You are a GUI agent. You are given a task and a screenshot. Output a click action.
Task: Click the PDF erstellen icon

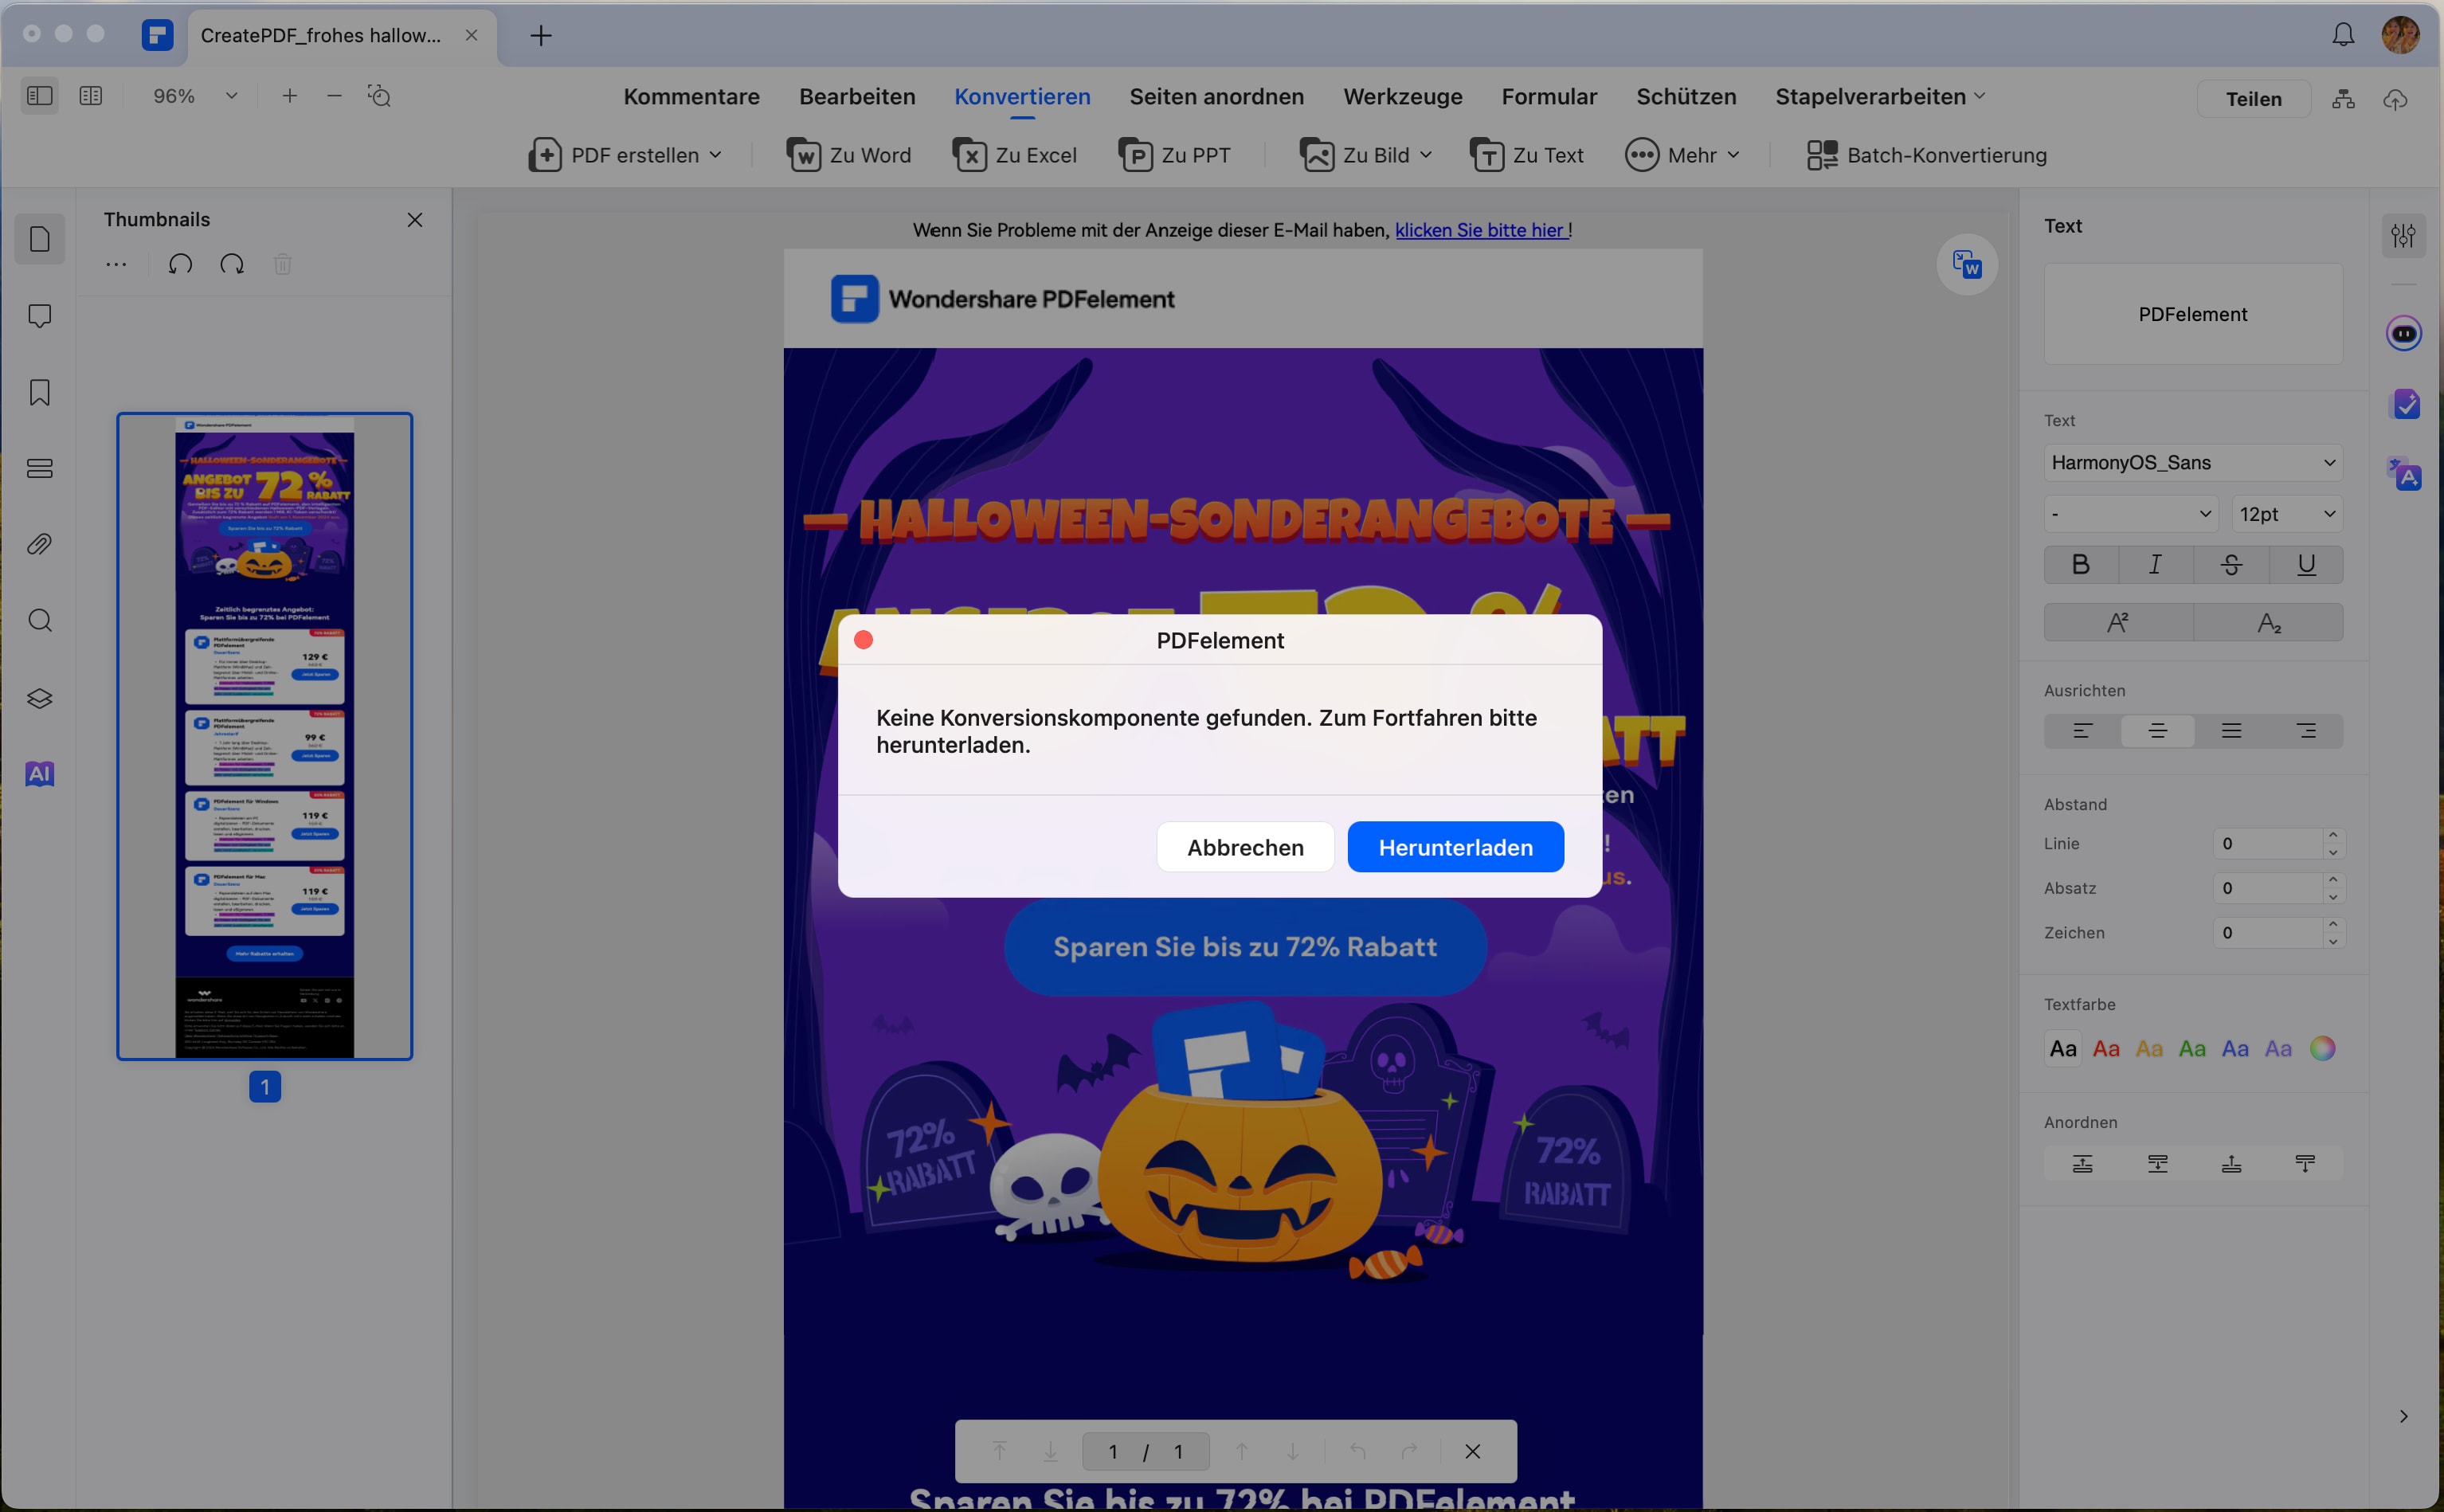coord(548,155)
